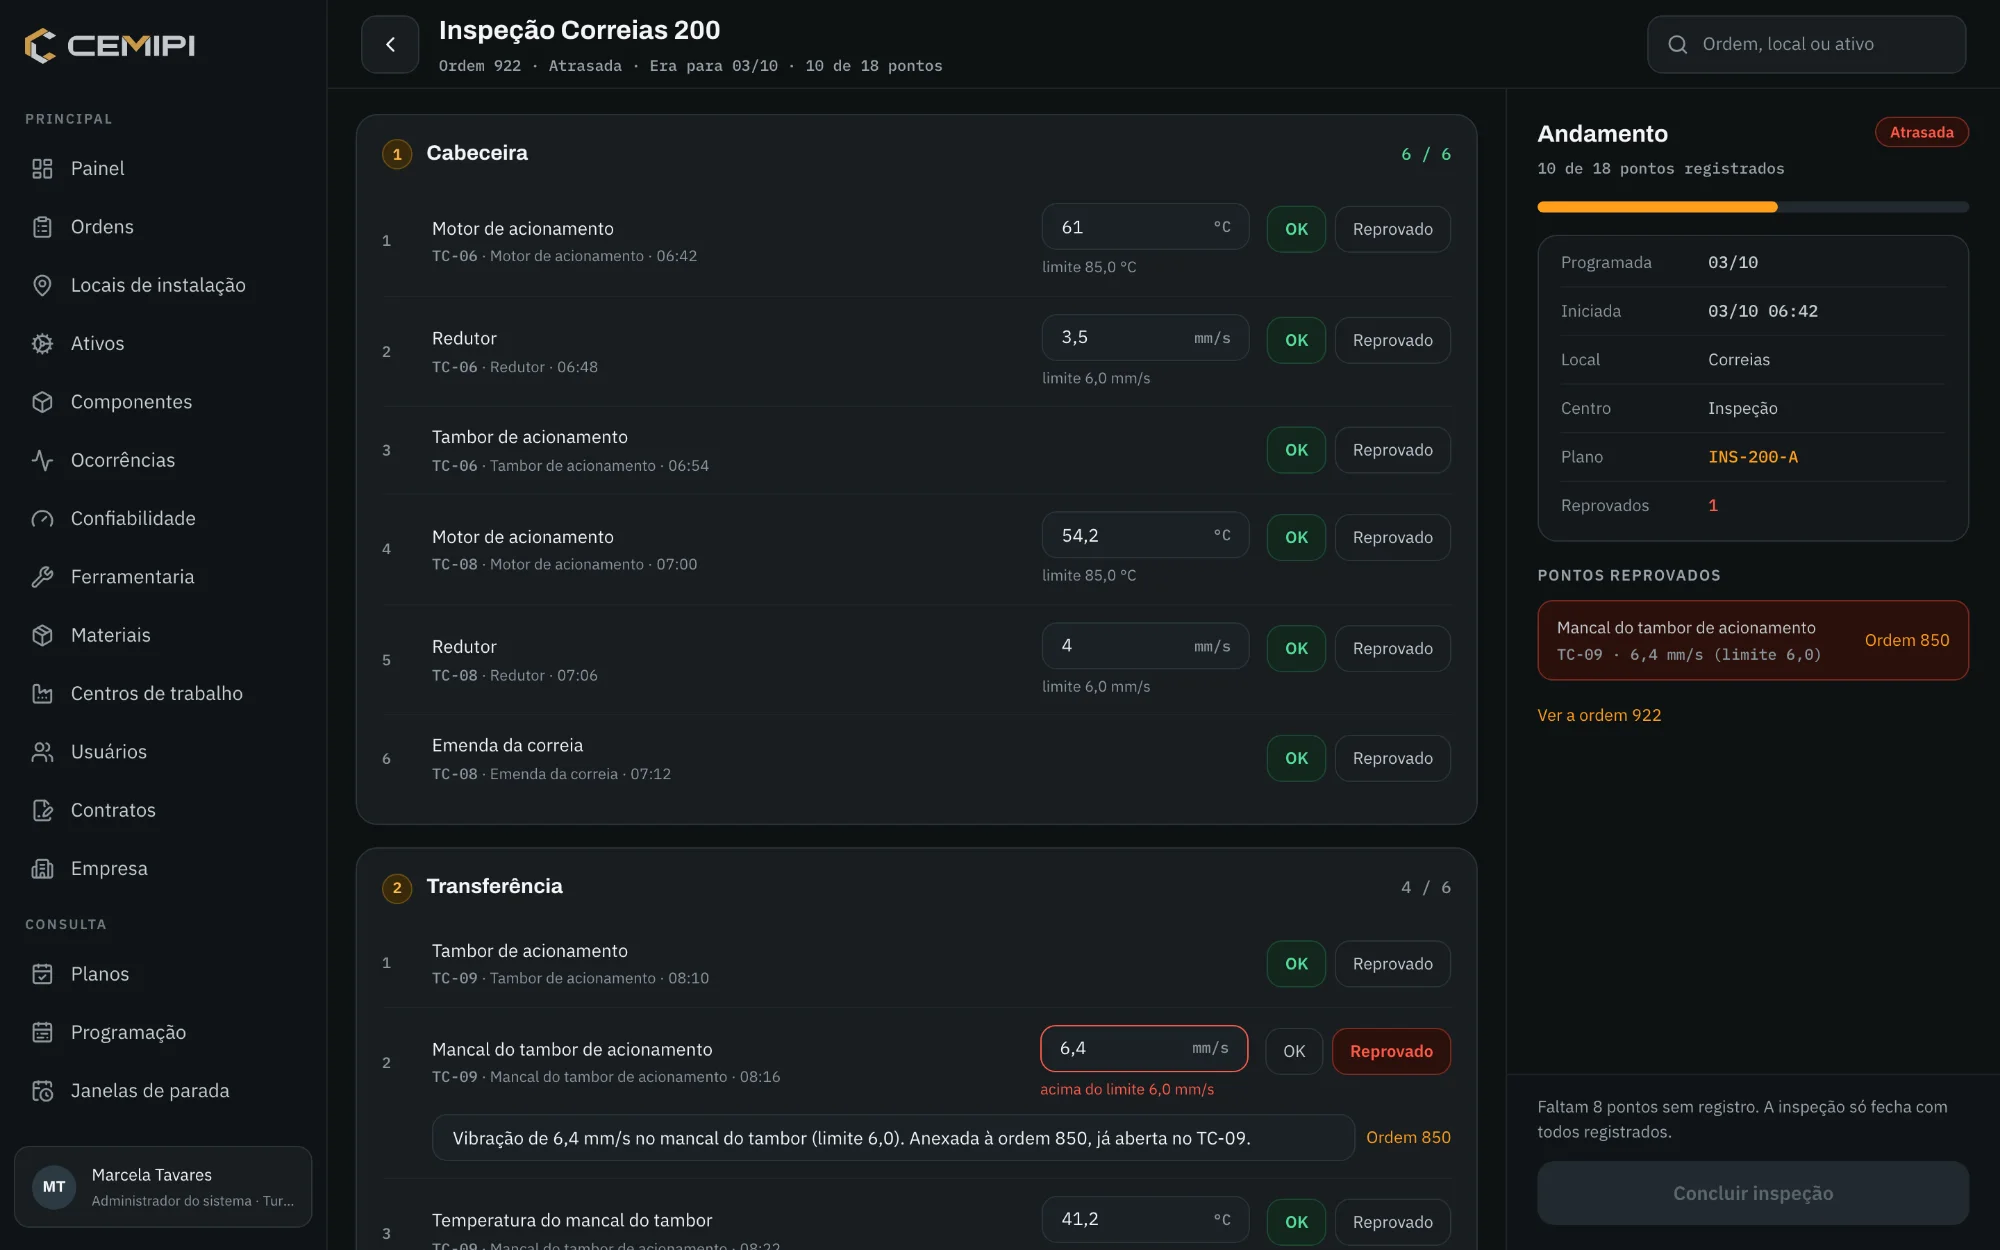Mark TC-09 Tambor de acionamento OK
Image resolution: width=2000 pixels, height=1250 pixels.
pyautogui.click(x=1296, y=964)
